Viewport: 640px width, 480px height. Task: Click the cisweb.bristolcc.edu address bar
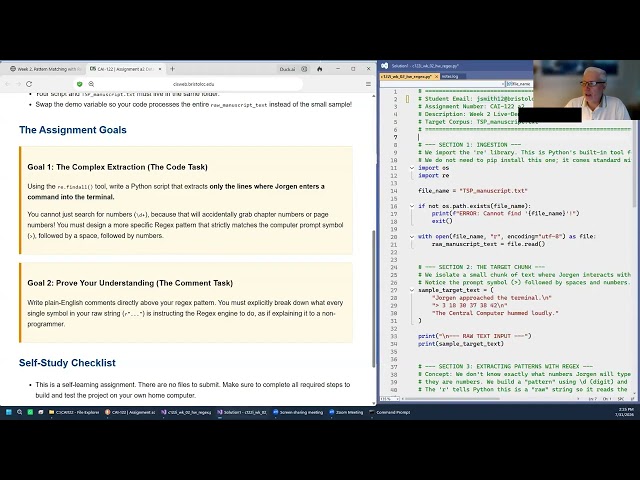193,84
